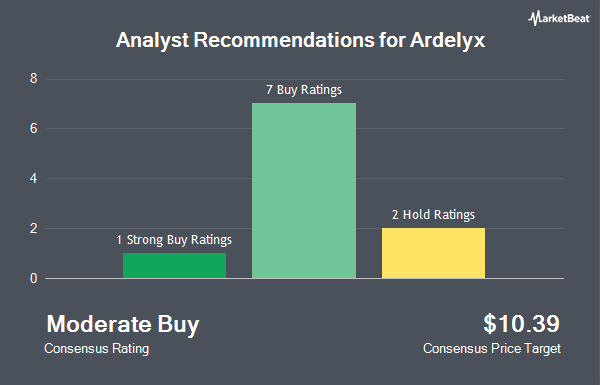Click the Consensus Price Target caption
This screenshot has height=385, width=600.
tap(492, 349)
